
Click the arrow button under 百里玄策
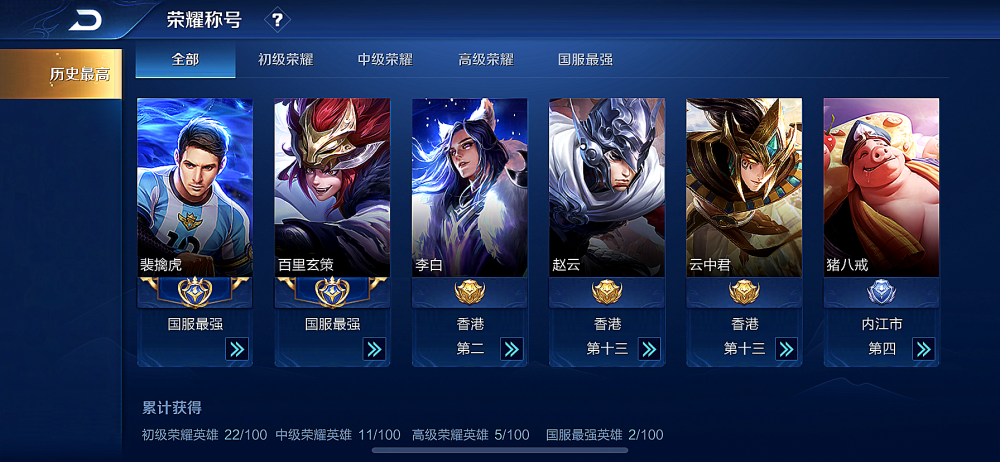tap(374, 349)
